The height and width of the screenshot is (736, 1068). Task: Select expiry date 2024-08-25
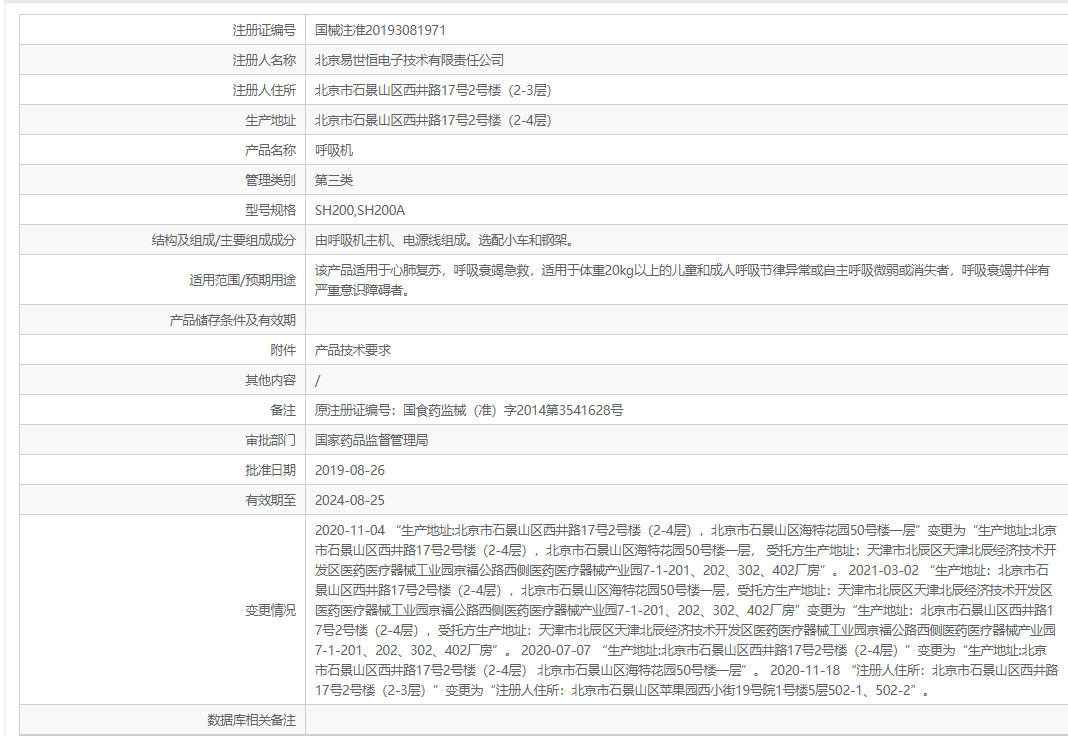click(x=349, y=500)
